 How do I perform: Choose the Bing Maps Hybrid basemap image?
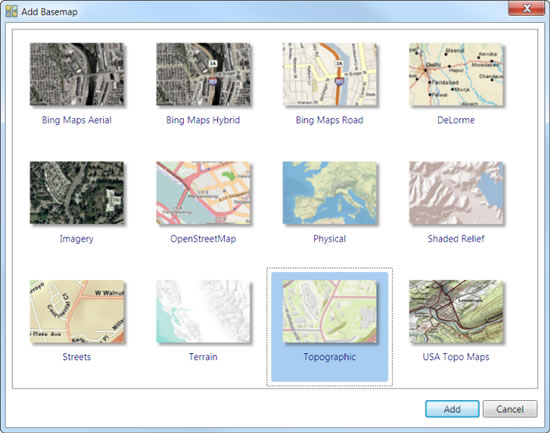(203, 74)
